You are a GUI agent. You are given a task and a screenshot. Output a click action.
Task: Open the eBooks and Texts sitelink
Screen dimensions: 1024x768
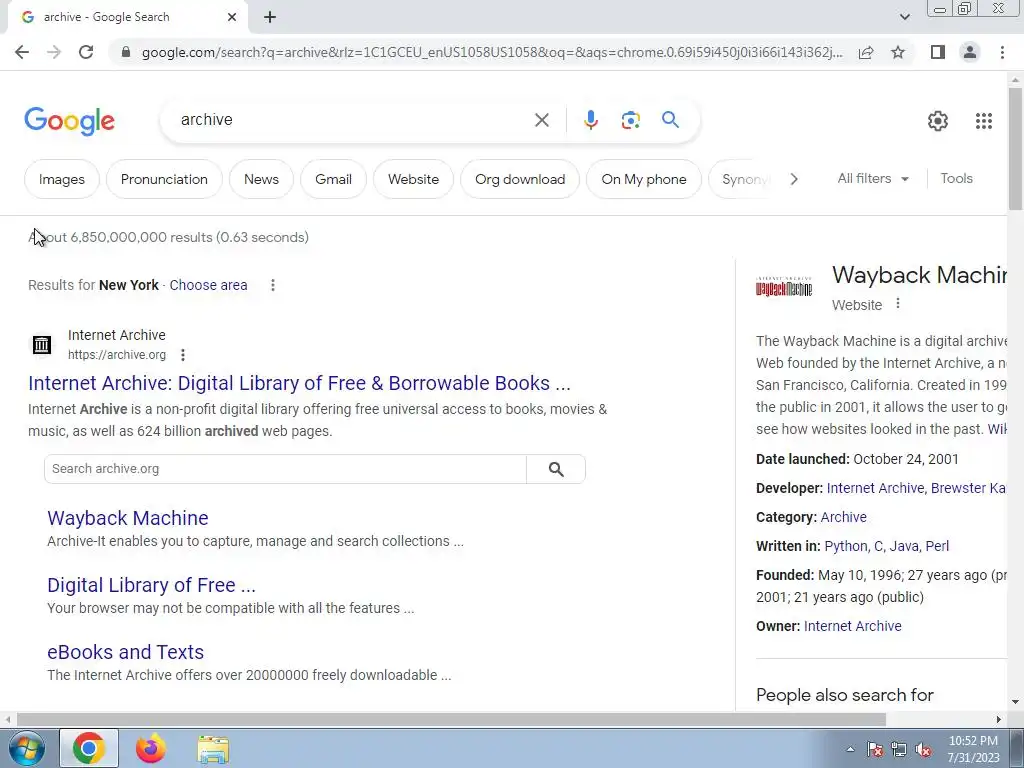click(x=125, y=652)
